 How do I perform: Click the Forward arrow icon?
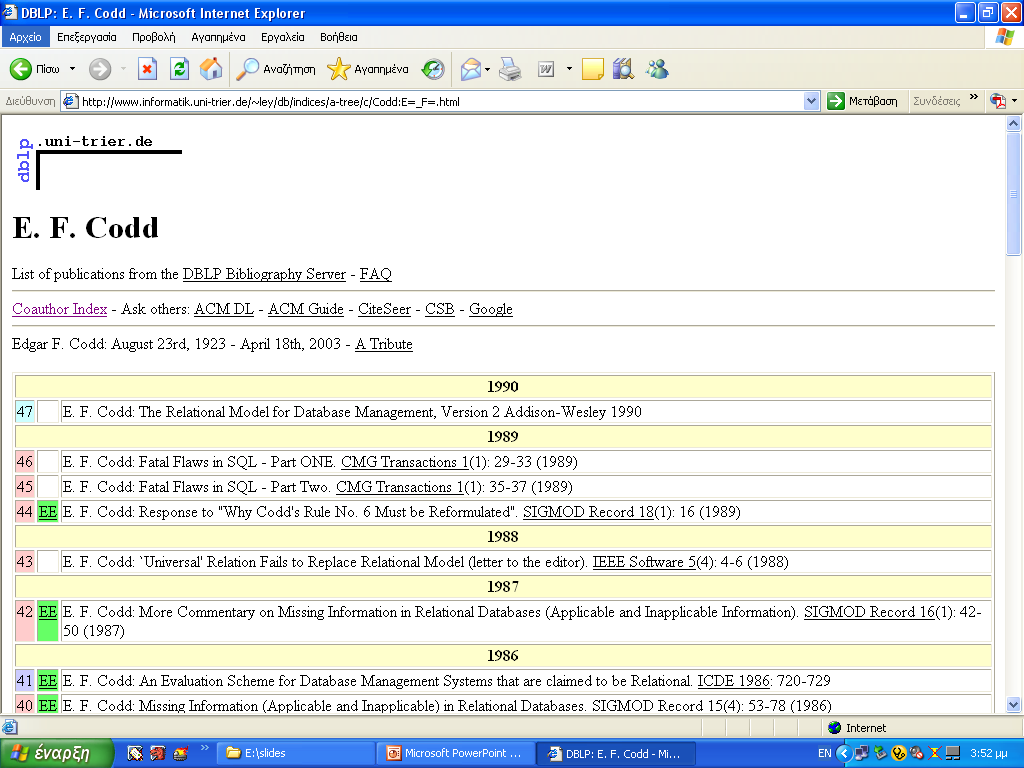click(100, 69)
